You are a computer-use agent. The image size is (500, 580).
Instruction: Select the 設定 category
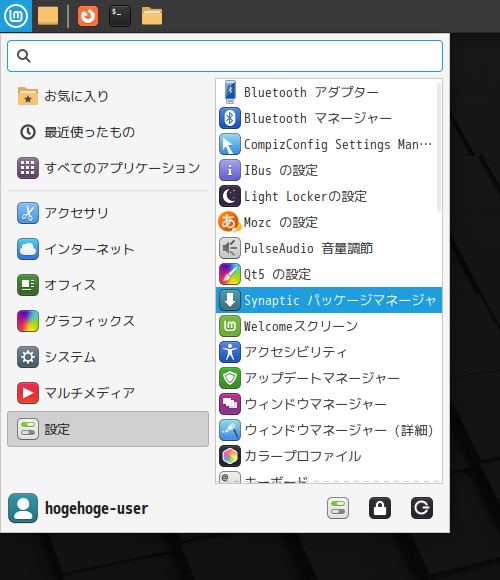click(108, 429)
